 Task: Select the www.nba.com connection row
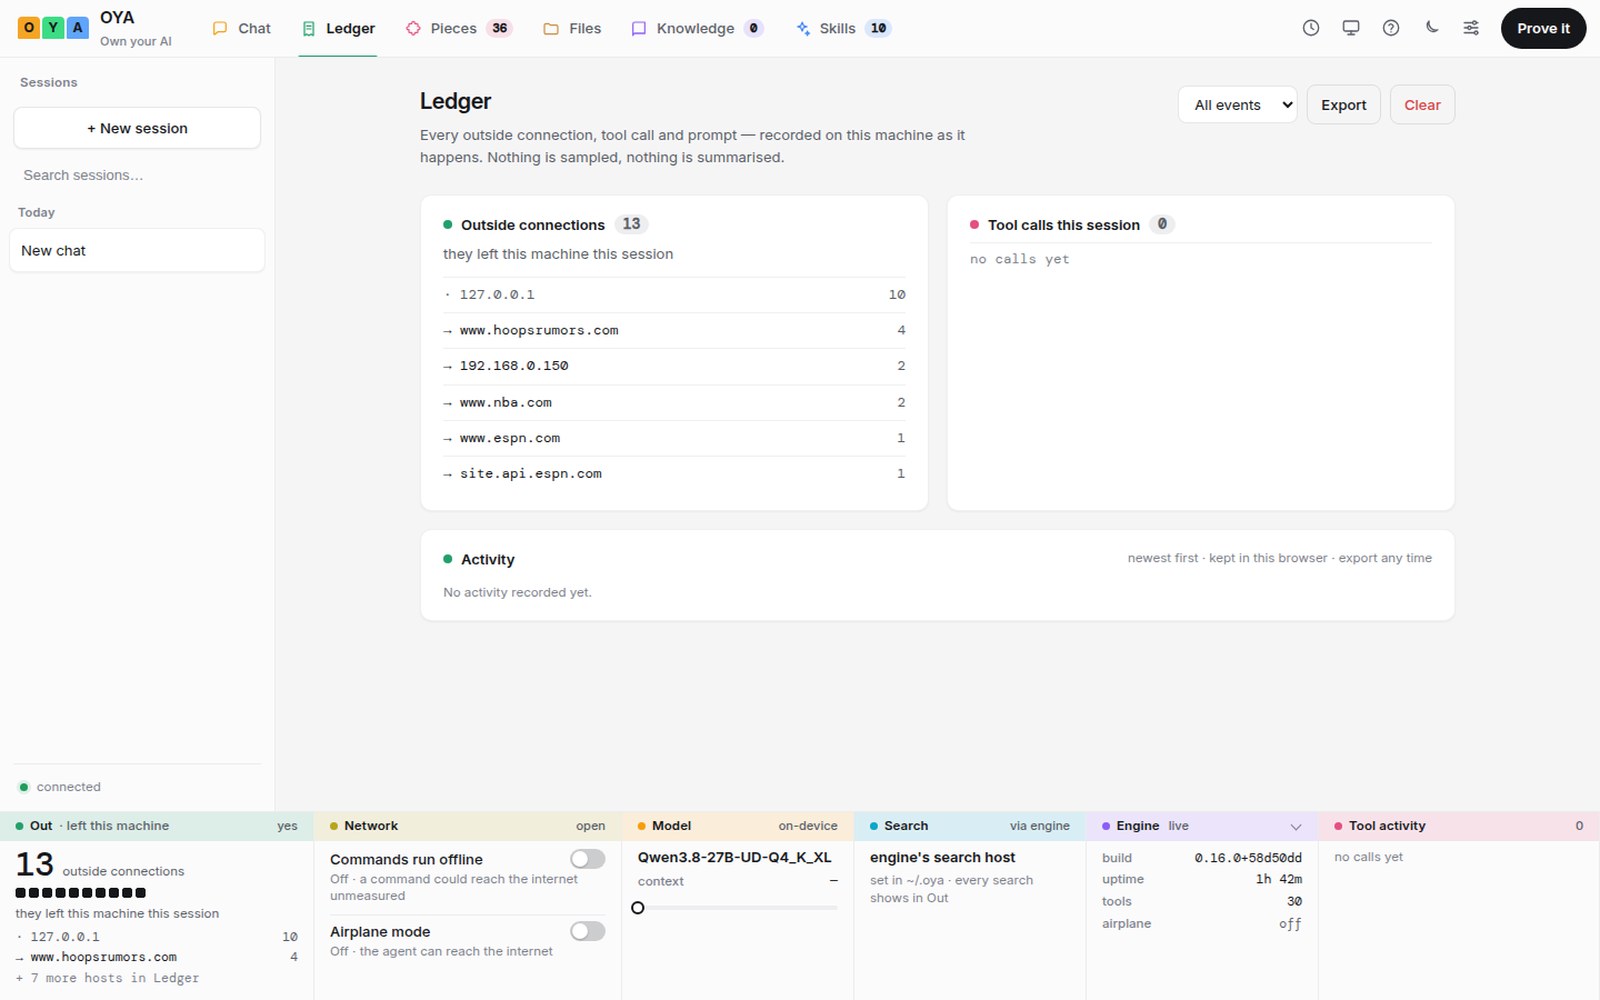(674, 402)
